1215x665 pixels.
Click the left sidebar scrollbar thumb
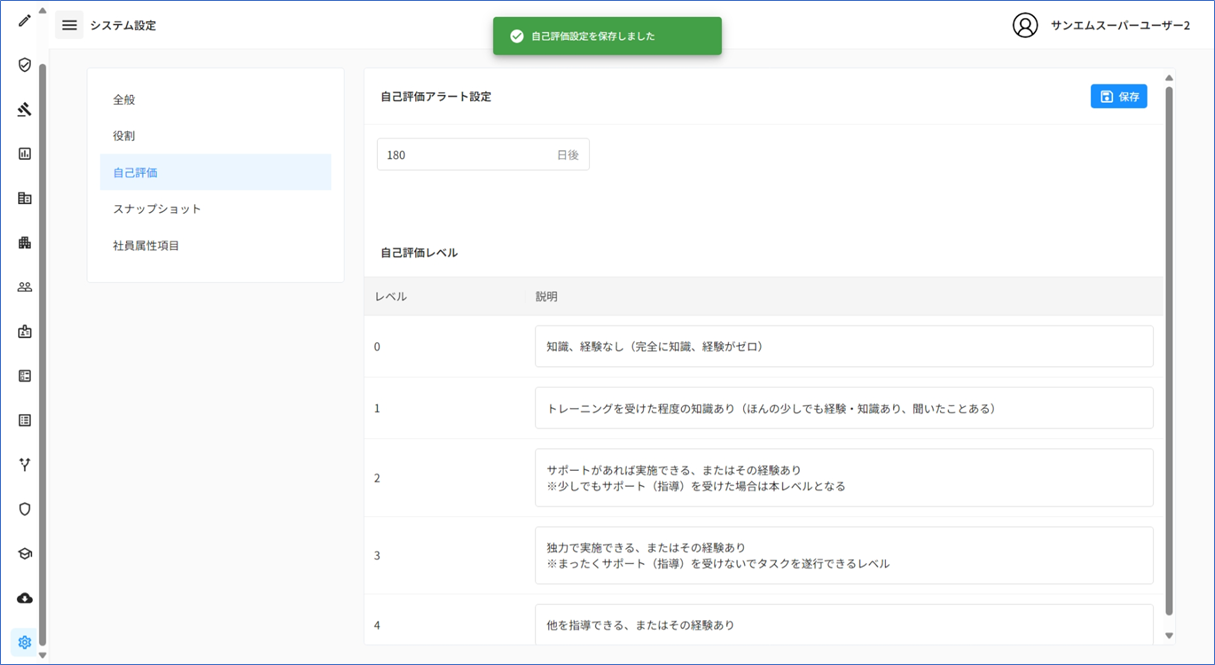point(42,355)
